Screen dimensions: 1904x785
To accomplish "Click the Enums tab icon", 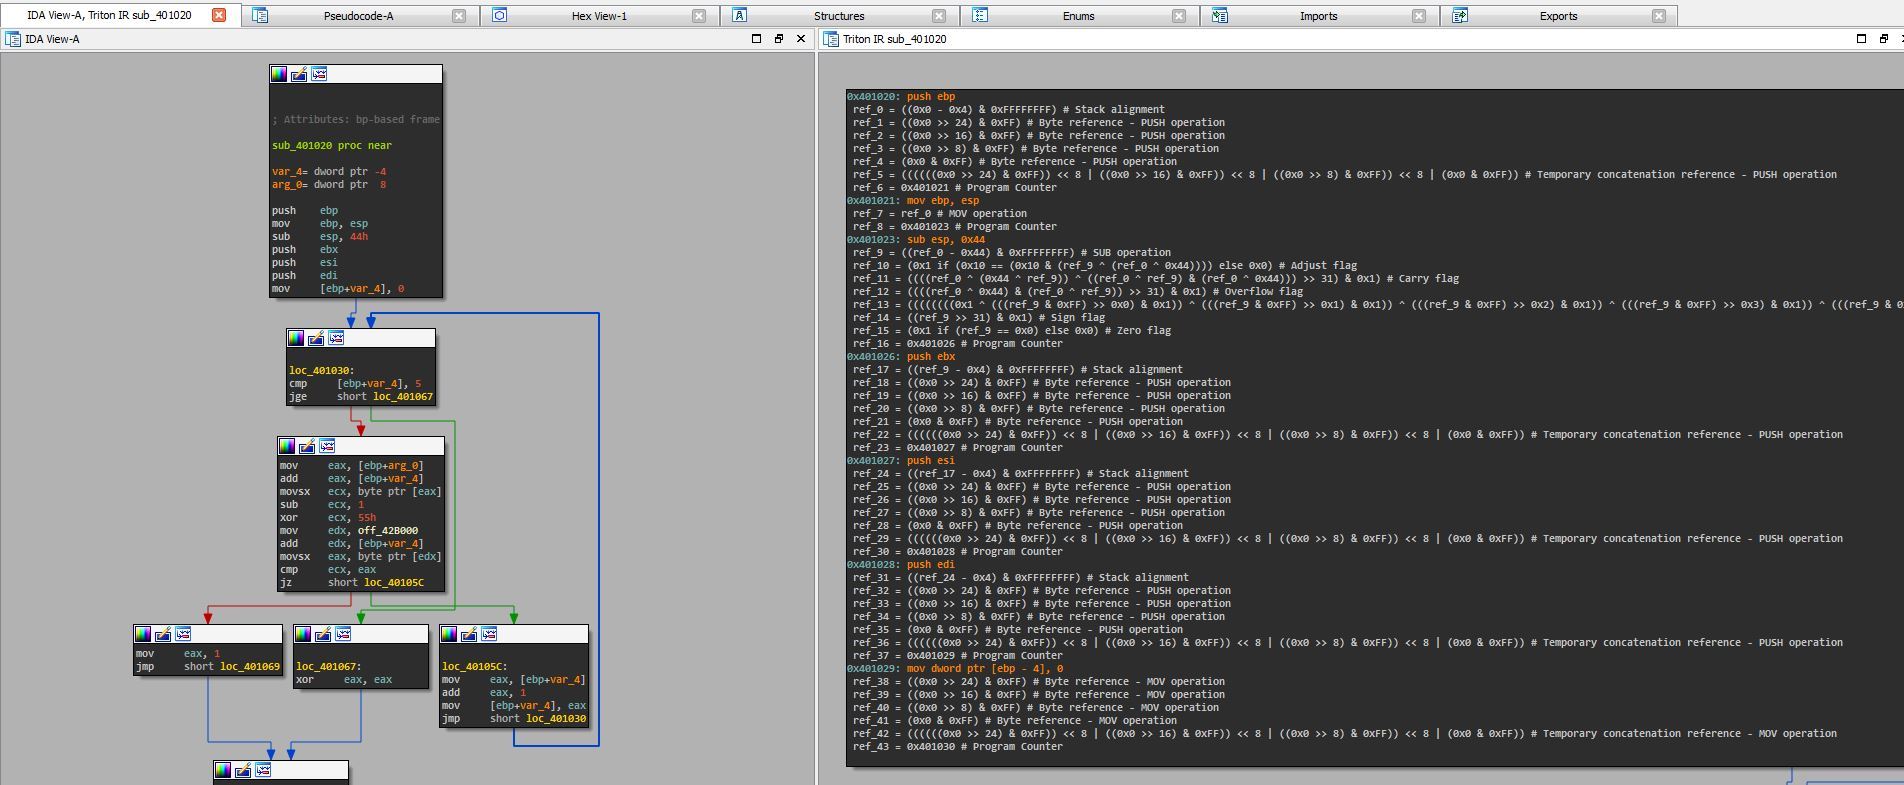I will point(980,16).
